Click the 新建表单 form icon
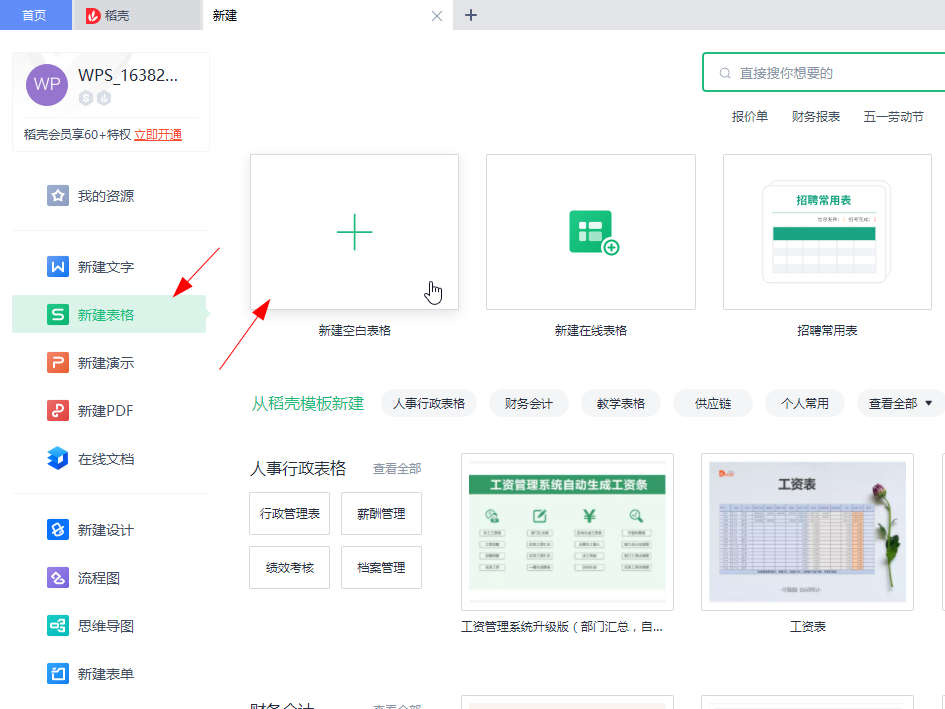Screen dimensions: 945x709 58,674
